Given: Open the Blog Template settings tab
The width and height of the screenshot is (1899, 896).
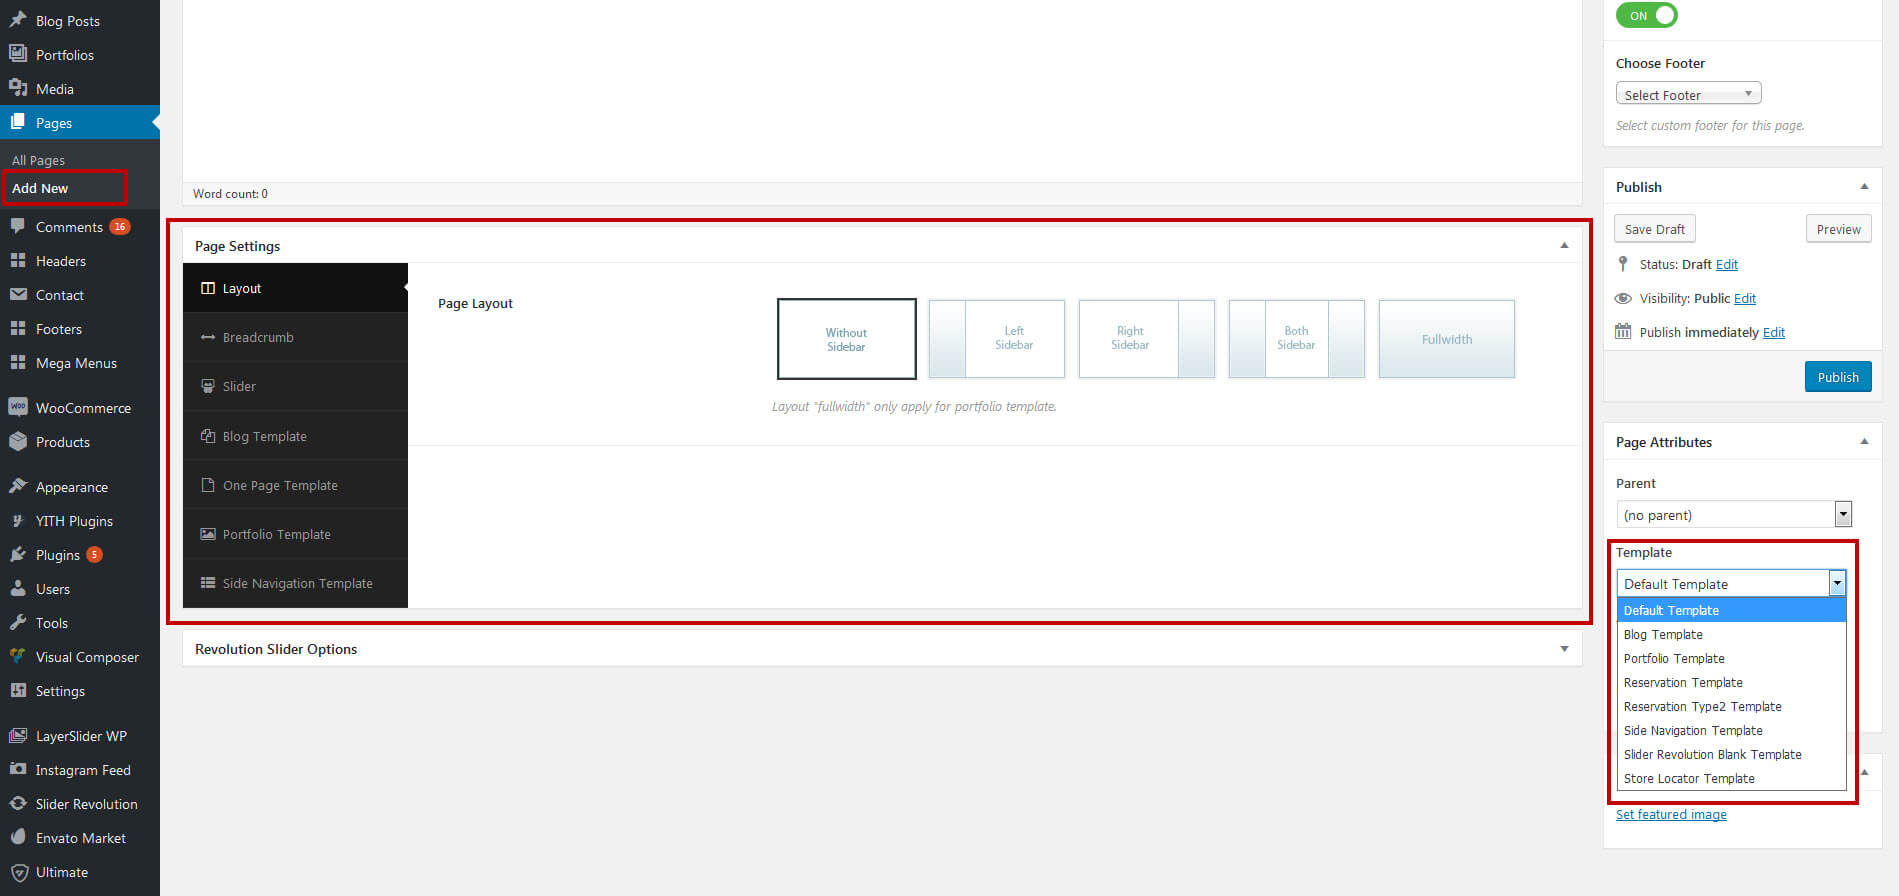Looking at the screenshot, I should pos(295,436).
